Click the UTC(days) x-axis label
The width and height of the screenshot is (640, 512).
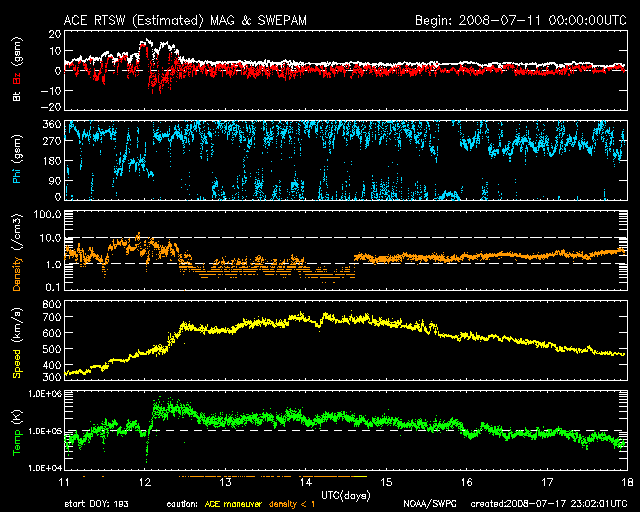343,494
